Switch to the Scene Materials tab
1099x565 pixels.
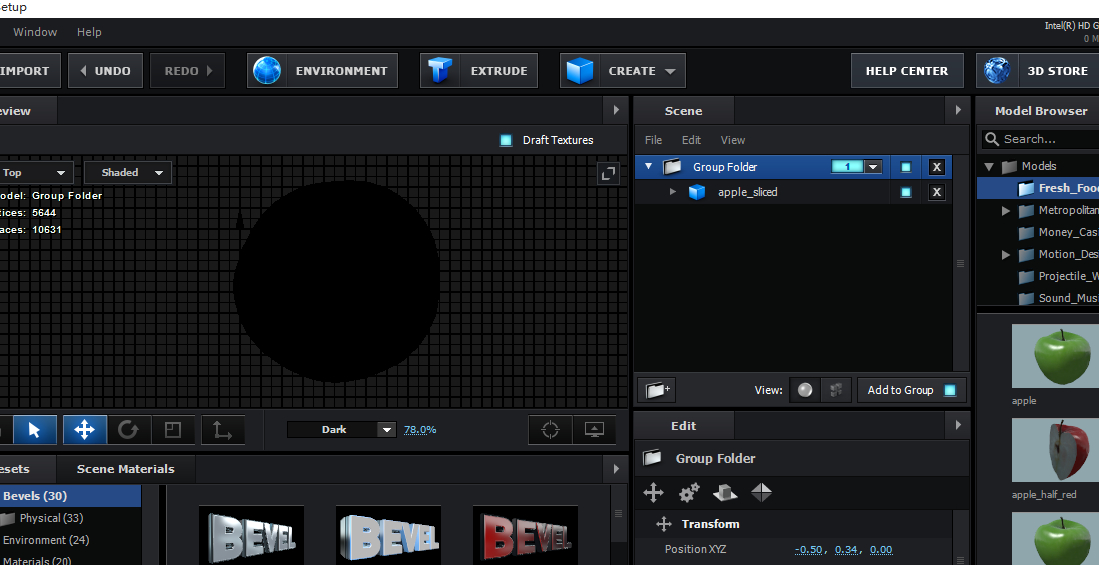[125, 469]
